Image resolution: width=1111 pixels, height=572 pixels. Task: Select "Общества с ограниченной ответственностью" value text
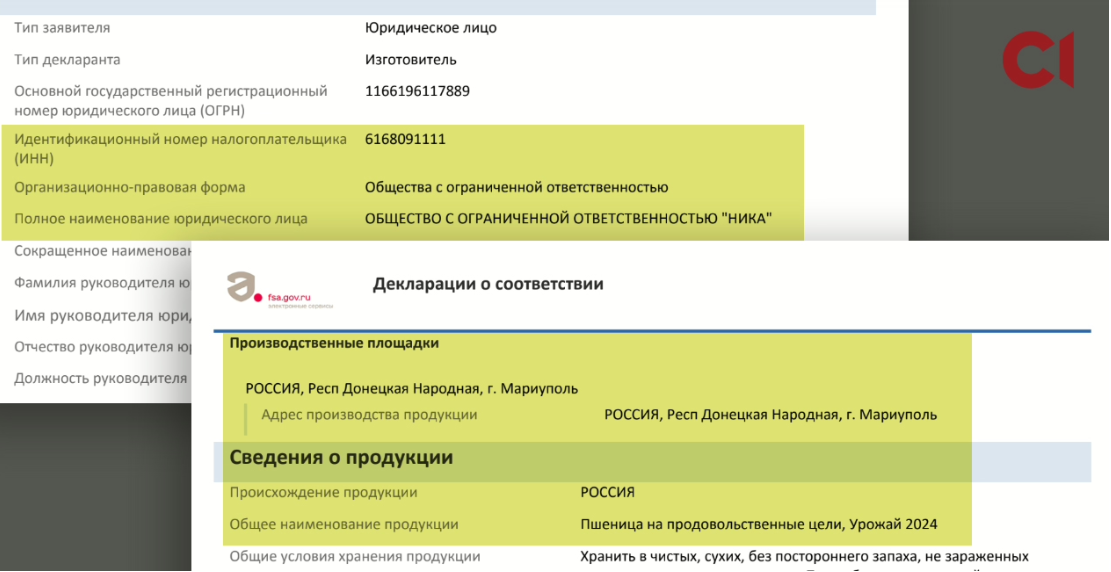(x=516, y=188)
